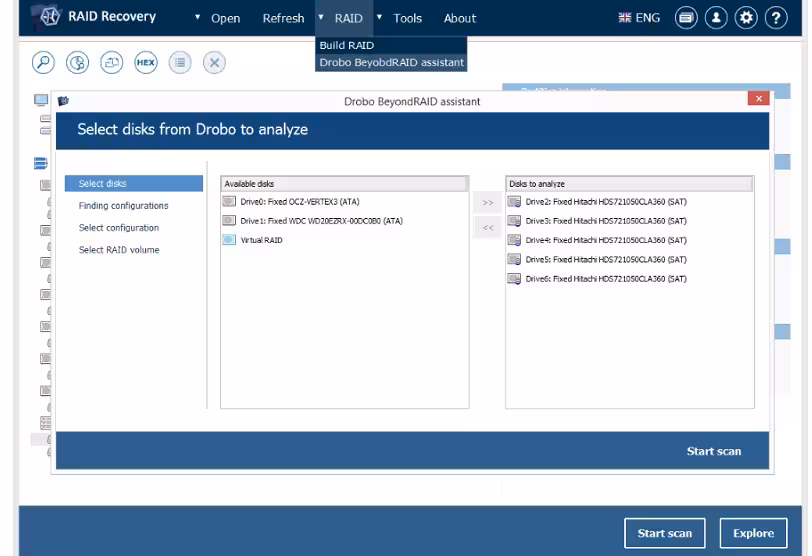
Task: Click the round X close-storage toolbar icon
Action: click(x=214, y=63)
